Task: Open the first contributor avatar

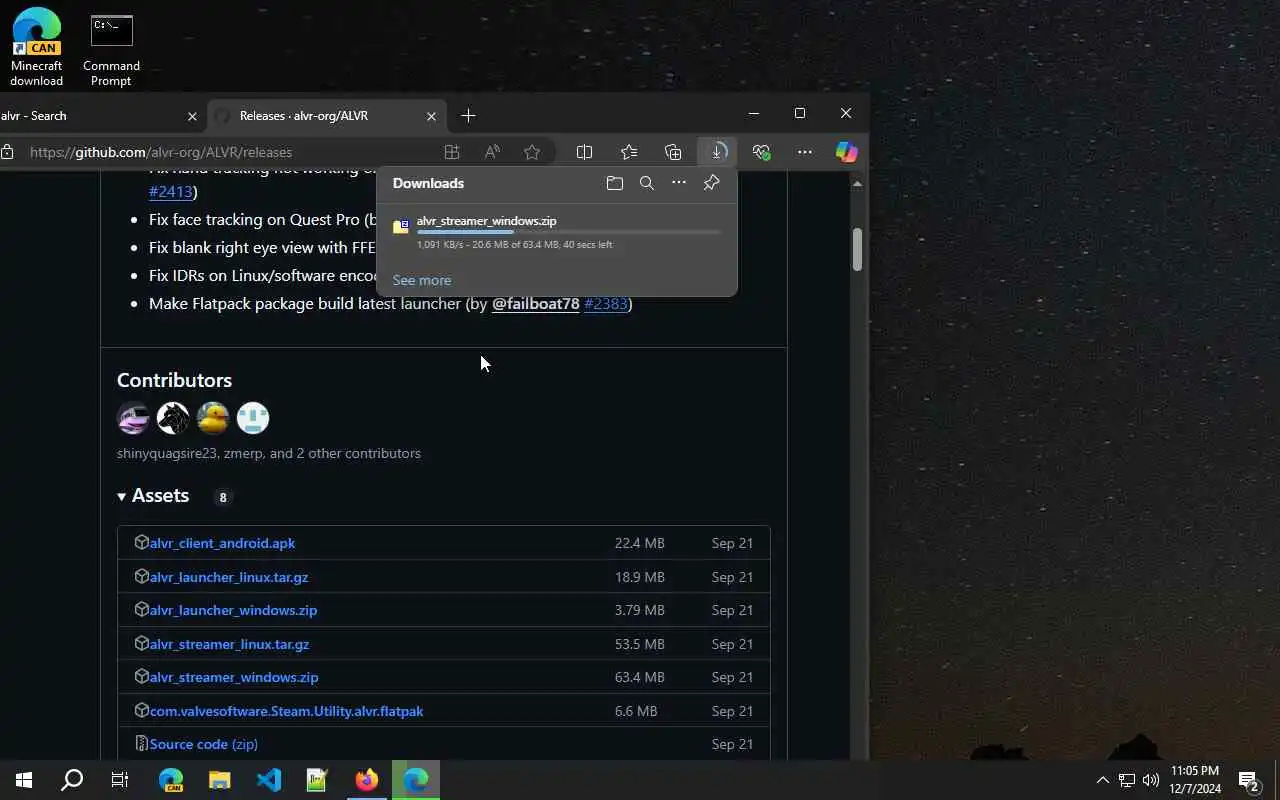Action: [x=133, y=418]
